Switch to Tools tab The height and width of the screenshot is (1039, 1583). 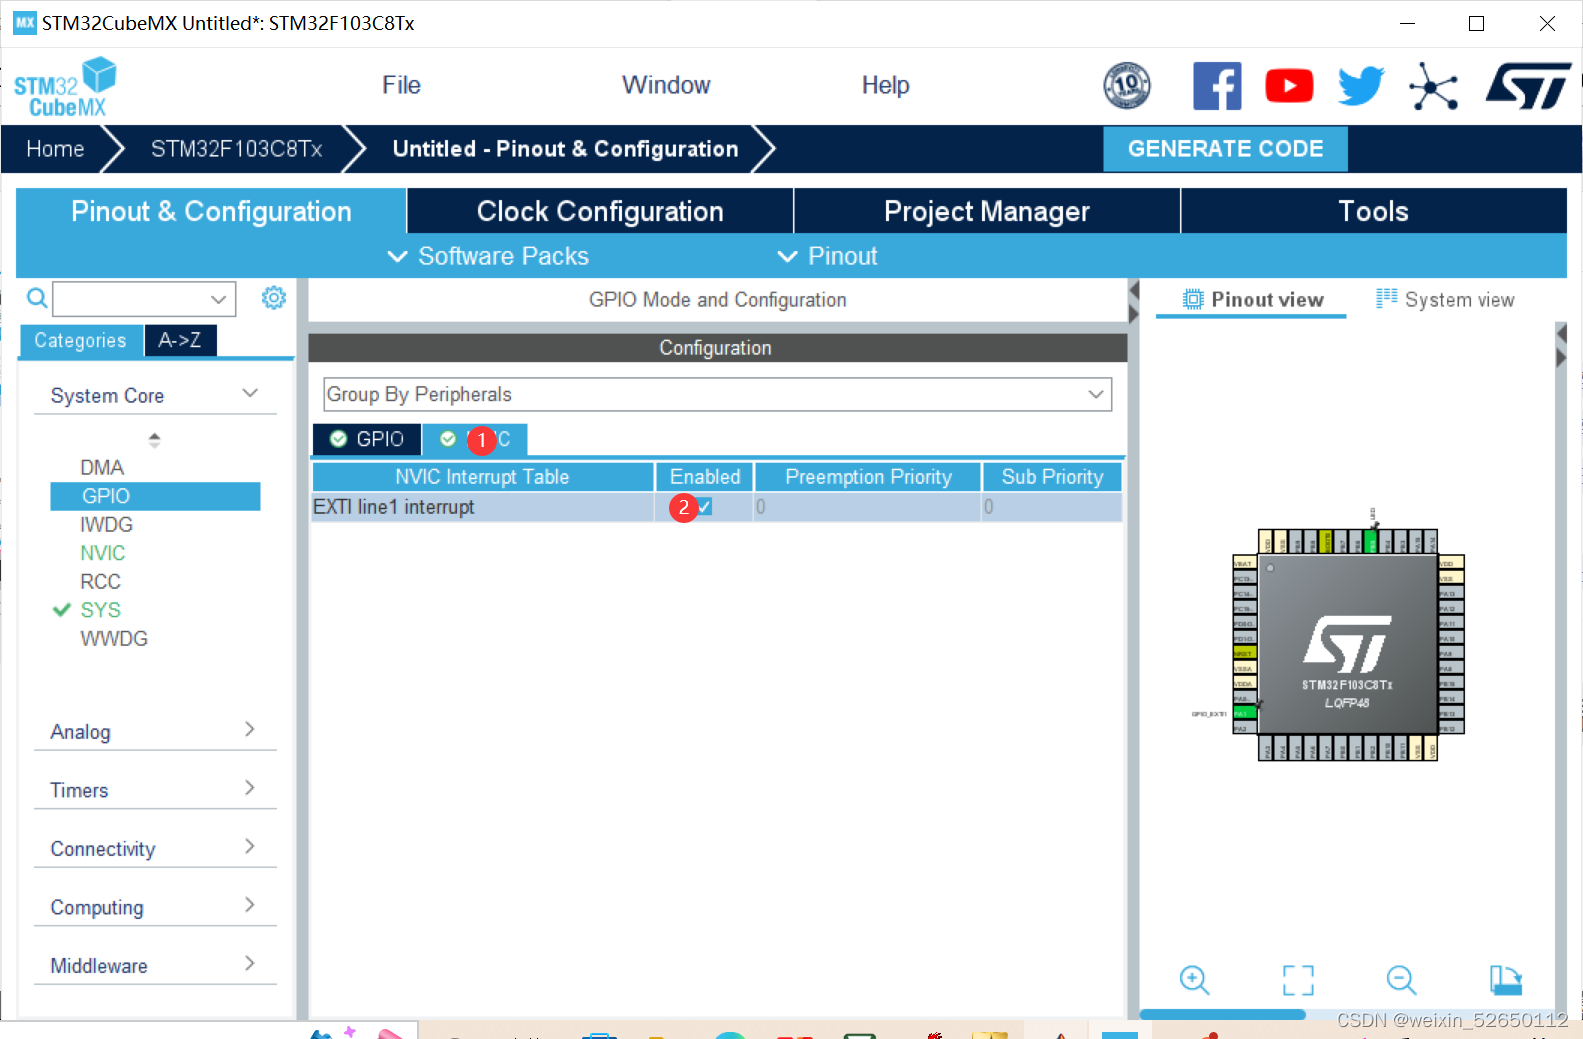pyautogui.click(x=1374, y=211)
